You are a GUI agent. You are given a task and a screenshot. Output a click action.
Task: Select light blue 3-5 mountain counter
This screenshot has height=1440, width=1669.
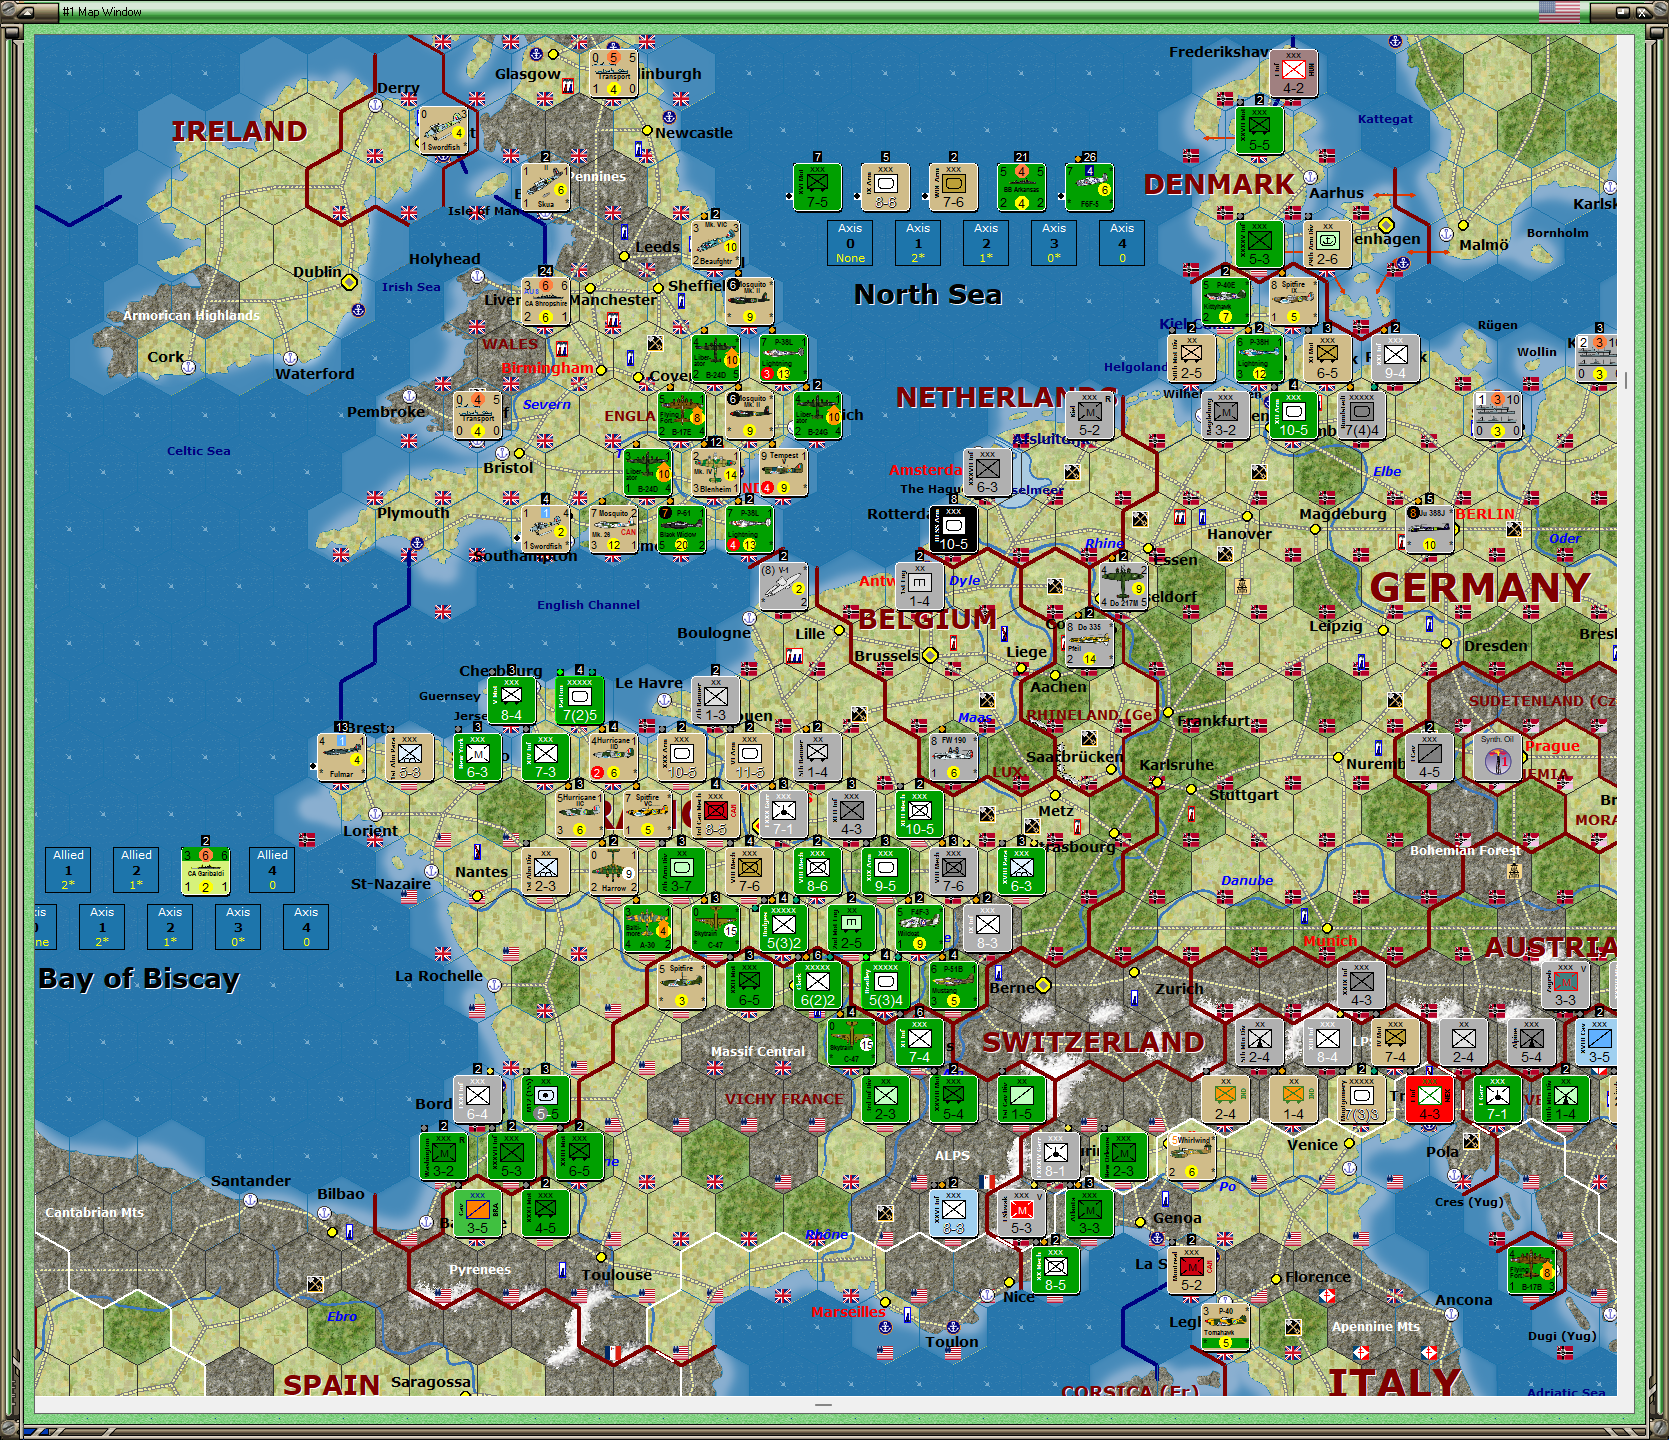(x=1599, y=1042)
